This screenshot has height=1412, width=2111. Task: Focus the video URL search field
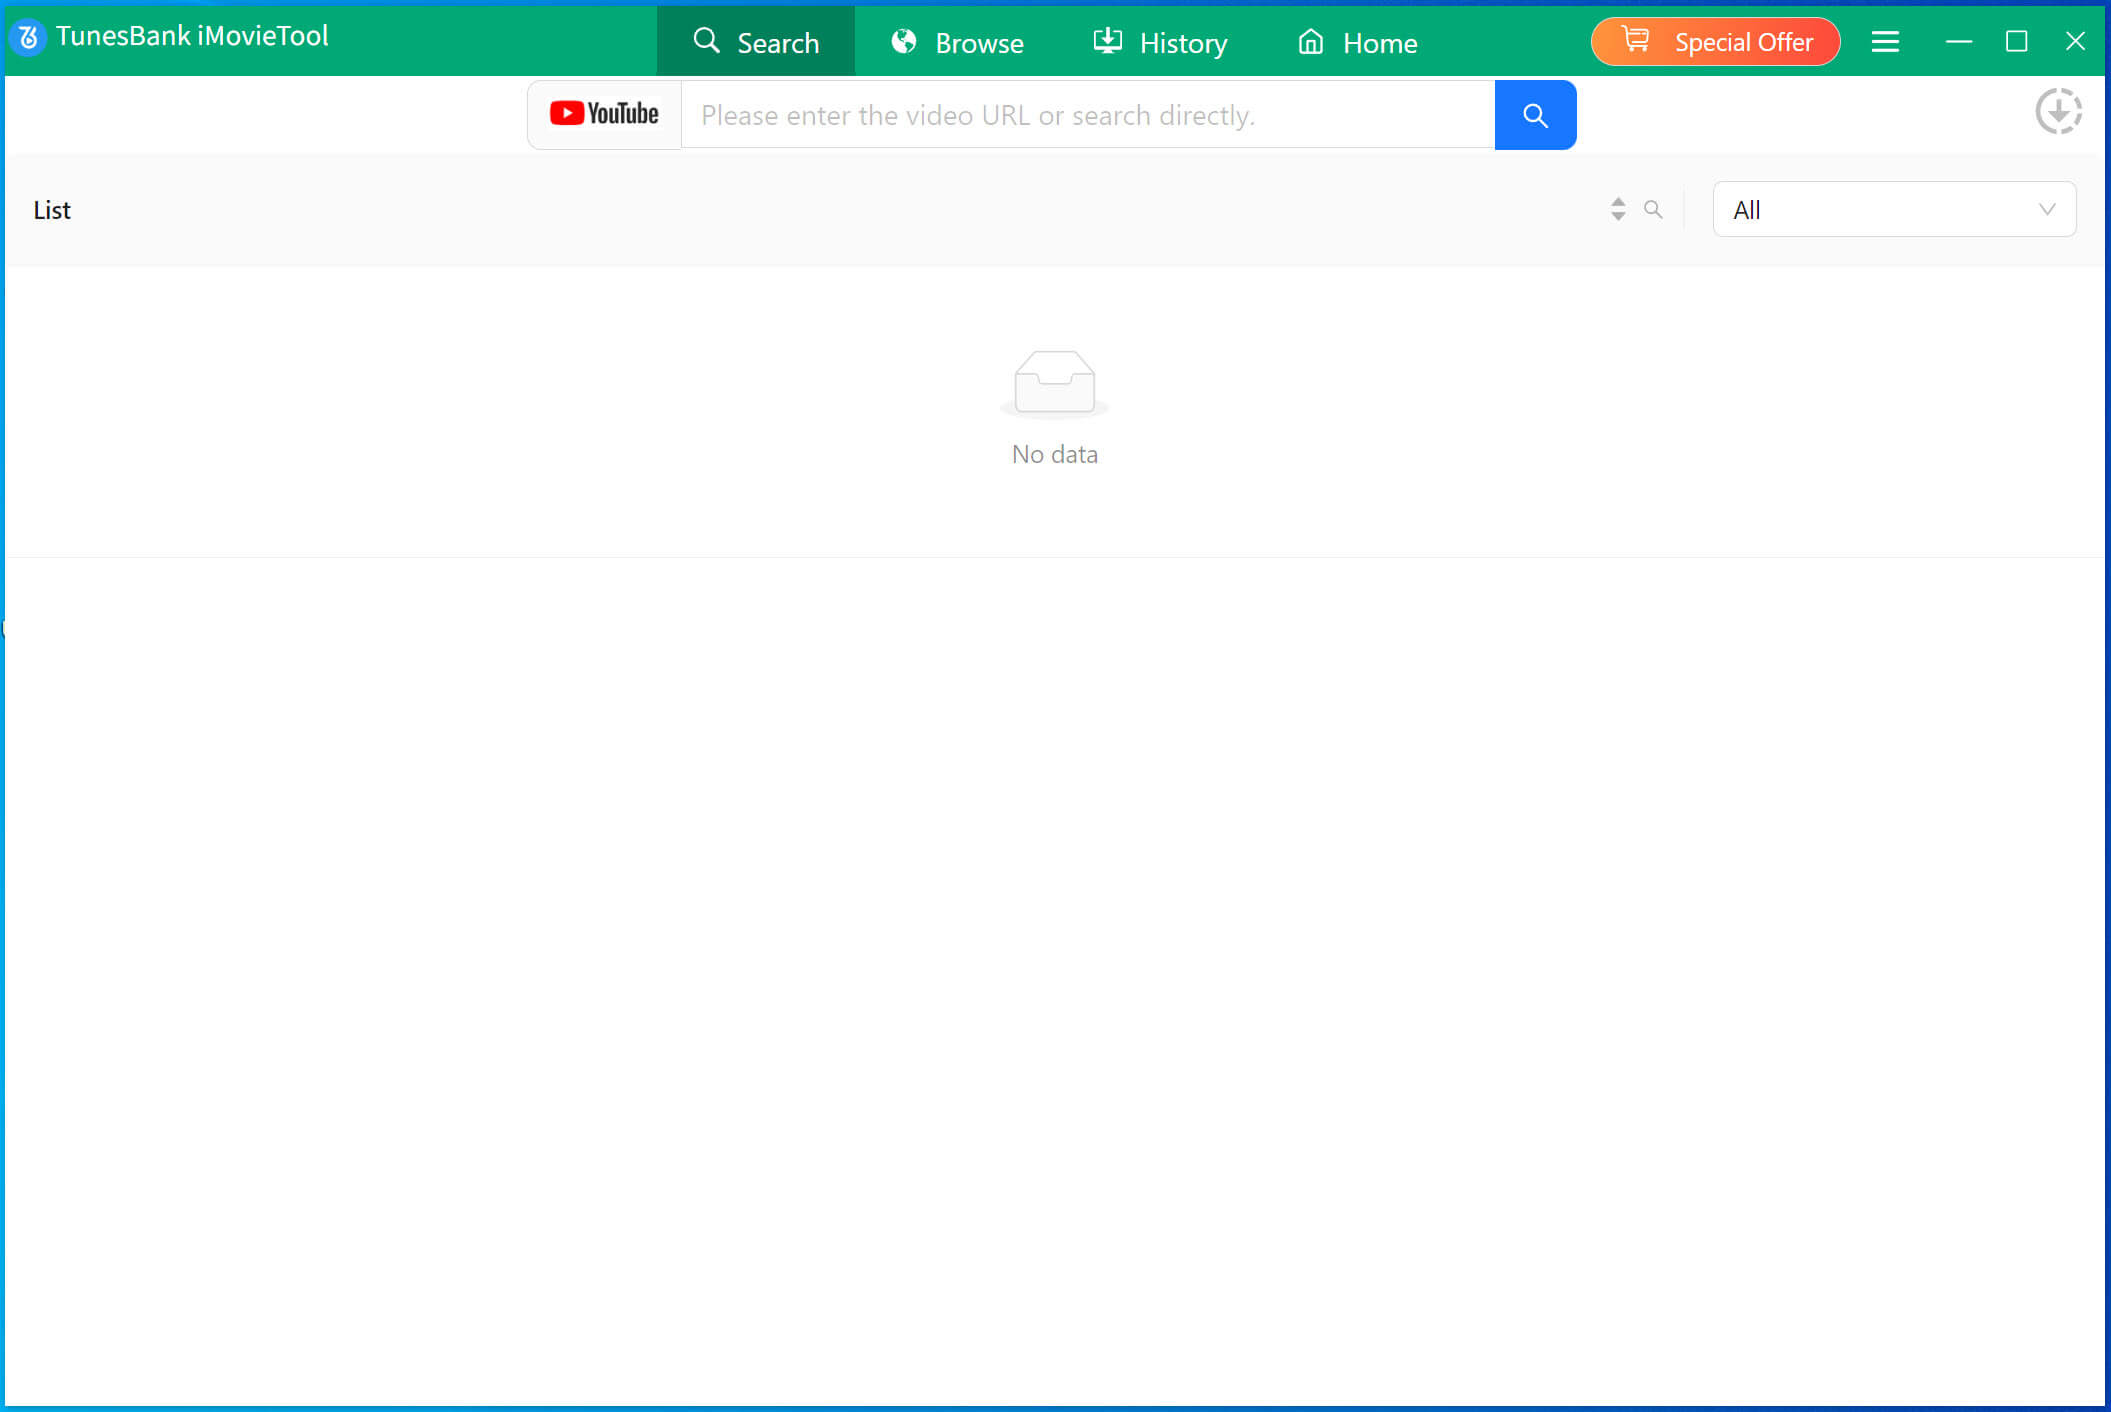click(1087, 115)
